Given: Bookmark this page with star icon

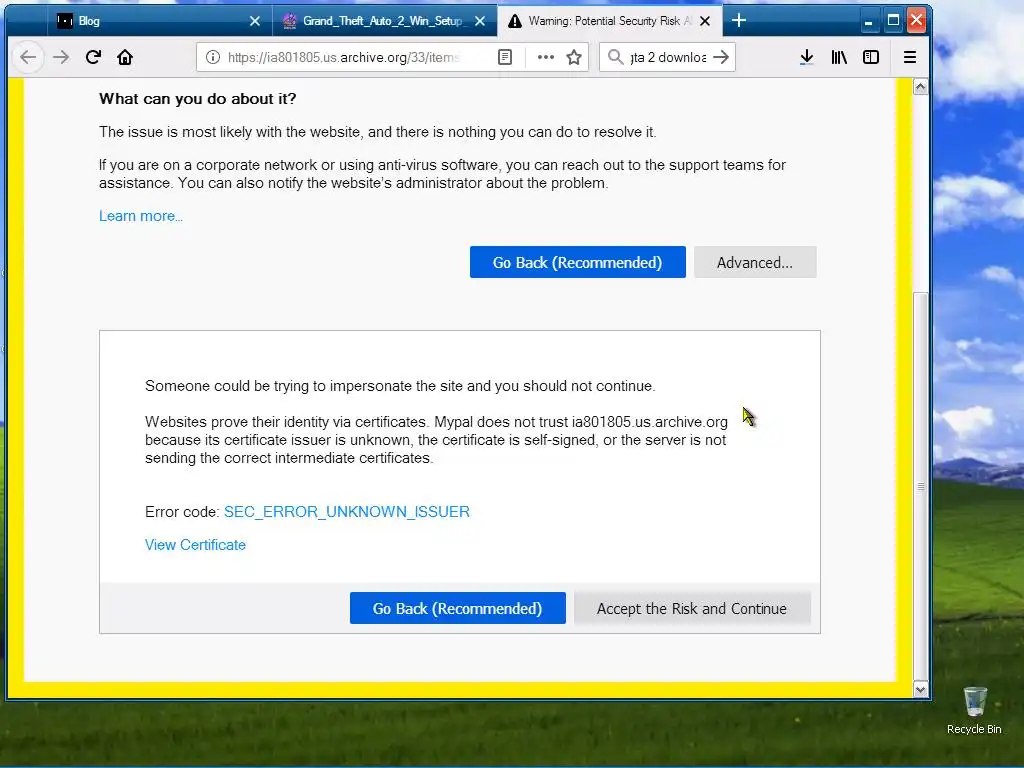Looking at the screenshot, I should point(574,57).
